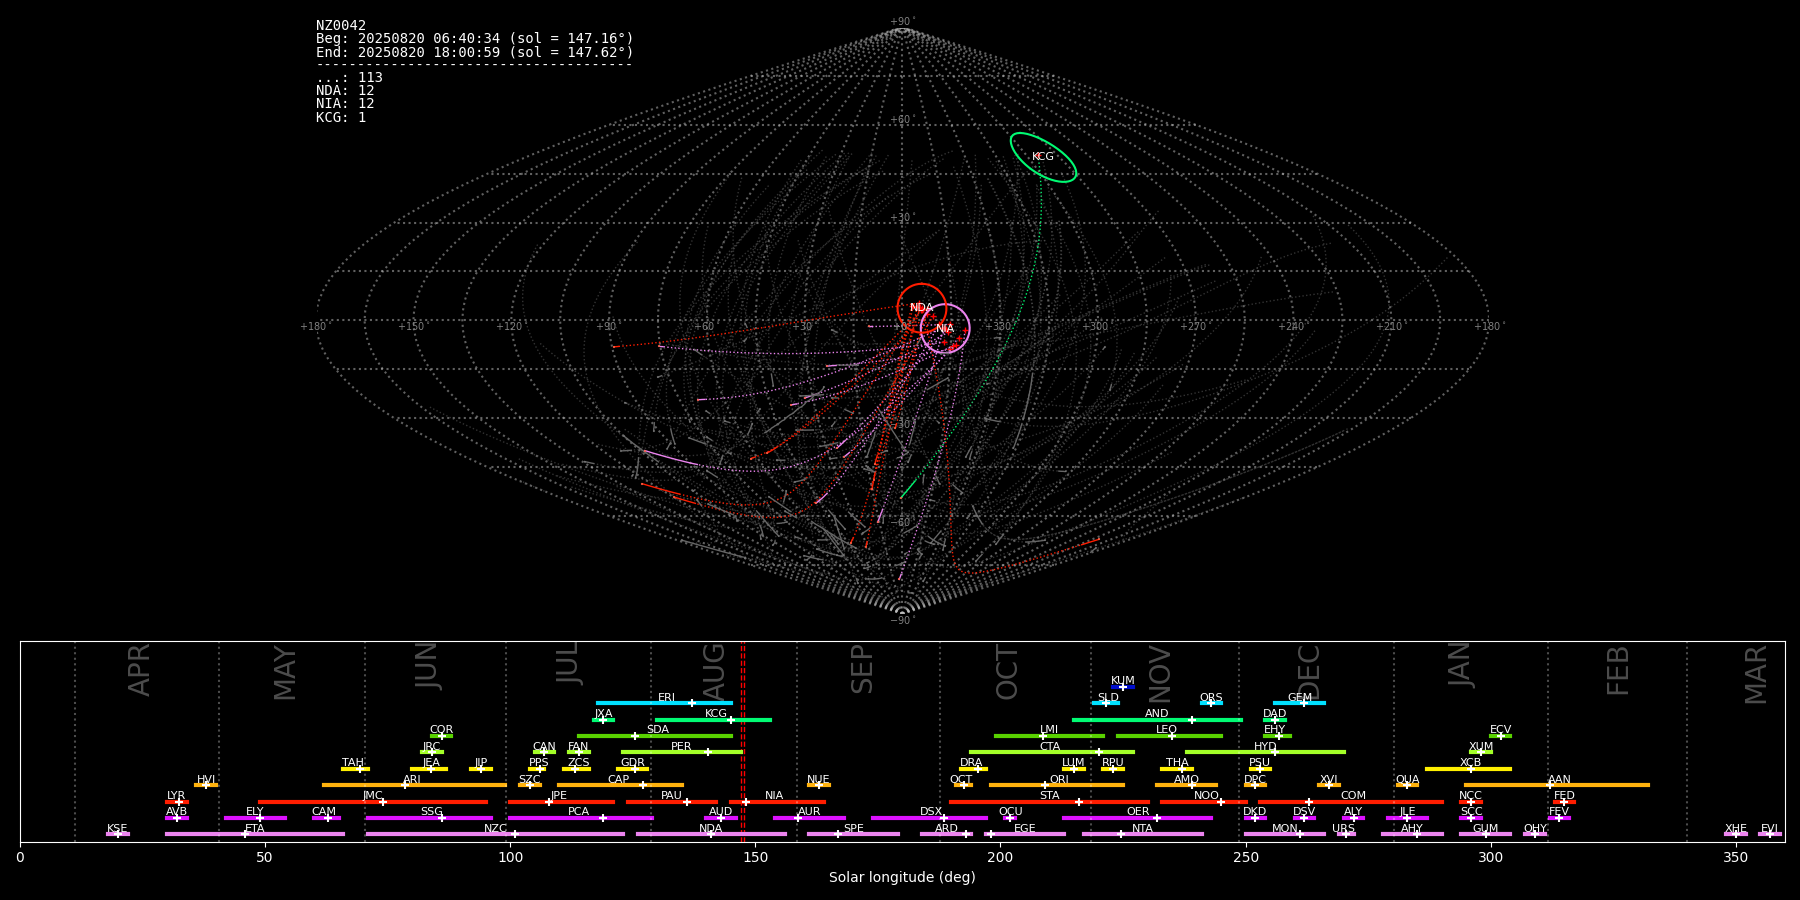Screen dimensions: 1800x900
Task: Click the +210 longitude label on map
Action: 1389,327
